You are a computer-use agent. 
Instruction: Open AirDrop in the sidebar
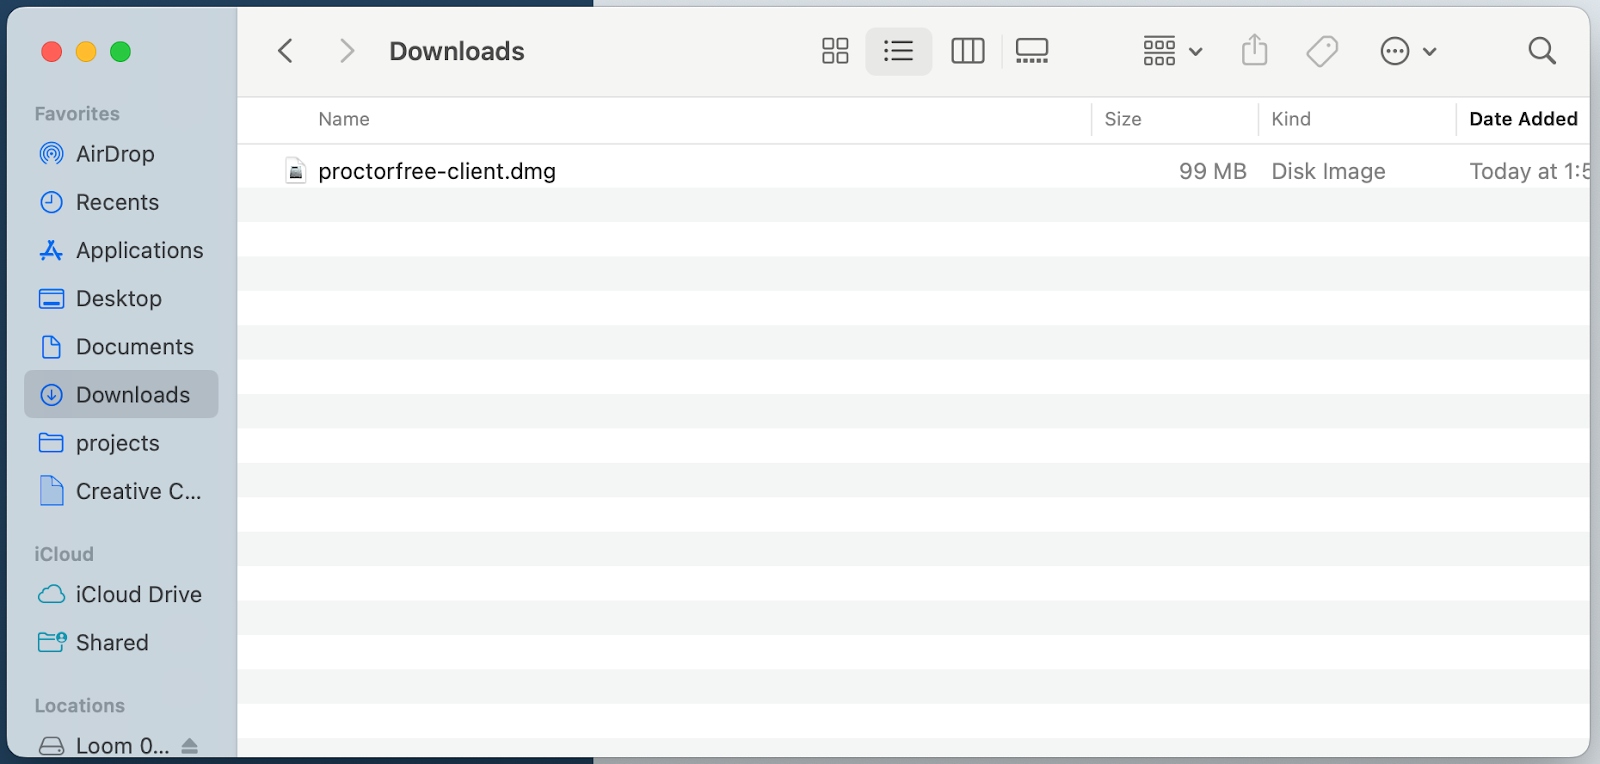115,154
